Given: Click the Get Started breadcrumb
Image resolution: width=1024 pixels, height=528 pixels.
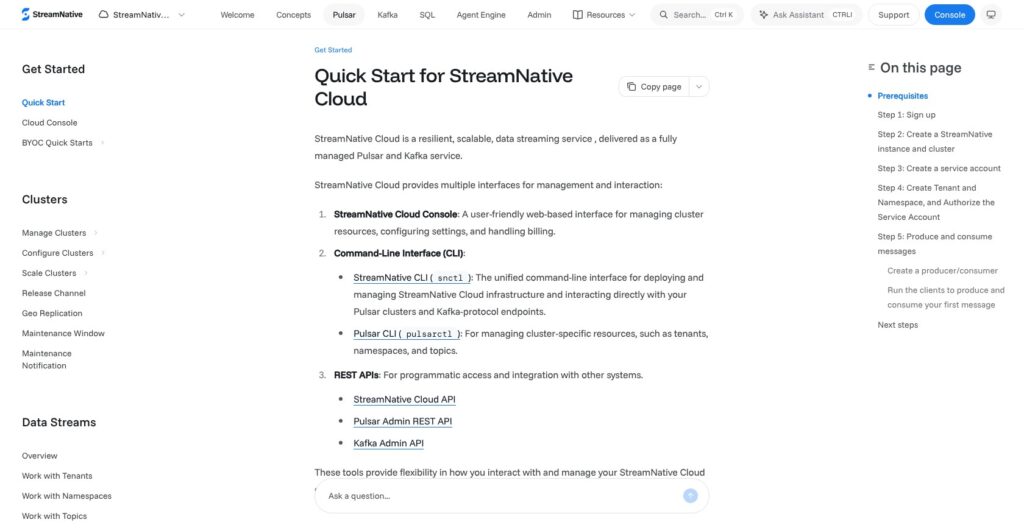Looking at the screenshot, I should pyautogui.click(x=333, y=50).
